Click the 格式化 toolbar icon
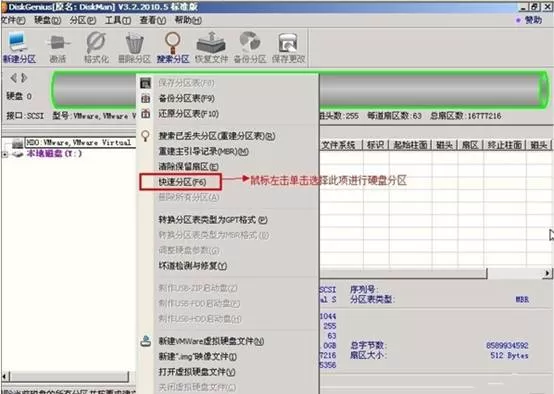 pos(96,42)
